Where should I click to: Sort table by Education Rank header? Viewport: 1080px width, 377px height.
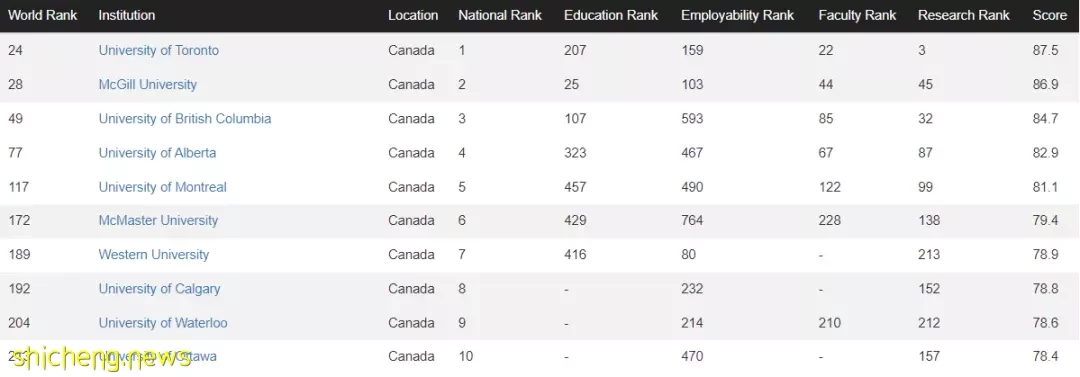click(x=611, y=15)
